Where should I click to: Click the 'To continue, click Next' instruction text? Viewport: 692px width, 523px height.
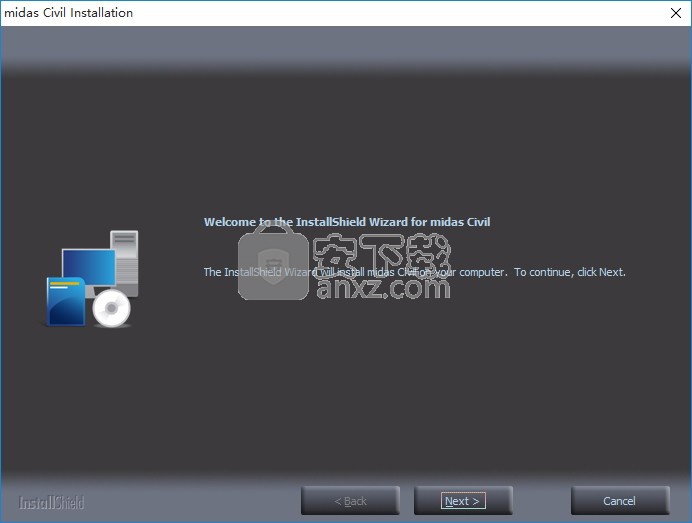(x=570, y=272)
